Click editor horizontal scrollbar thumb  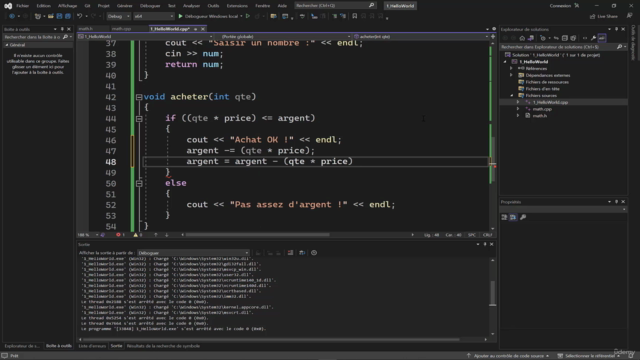coord(258,235)
